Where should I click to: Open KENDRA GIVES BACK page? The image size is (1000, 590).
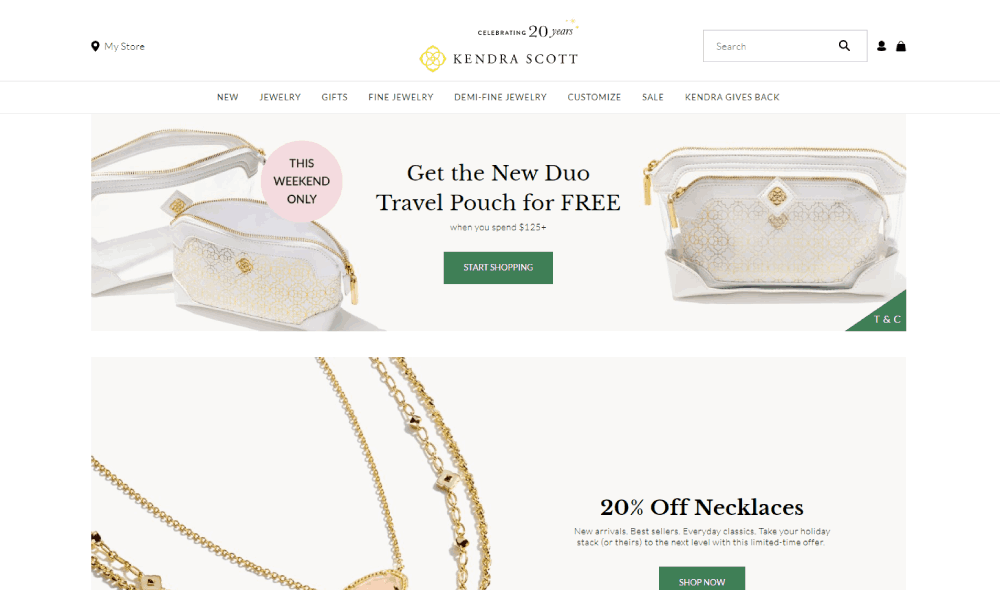(732, 97)
